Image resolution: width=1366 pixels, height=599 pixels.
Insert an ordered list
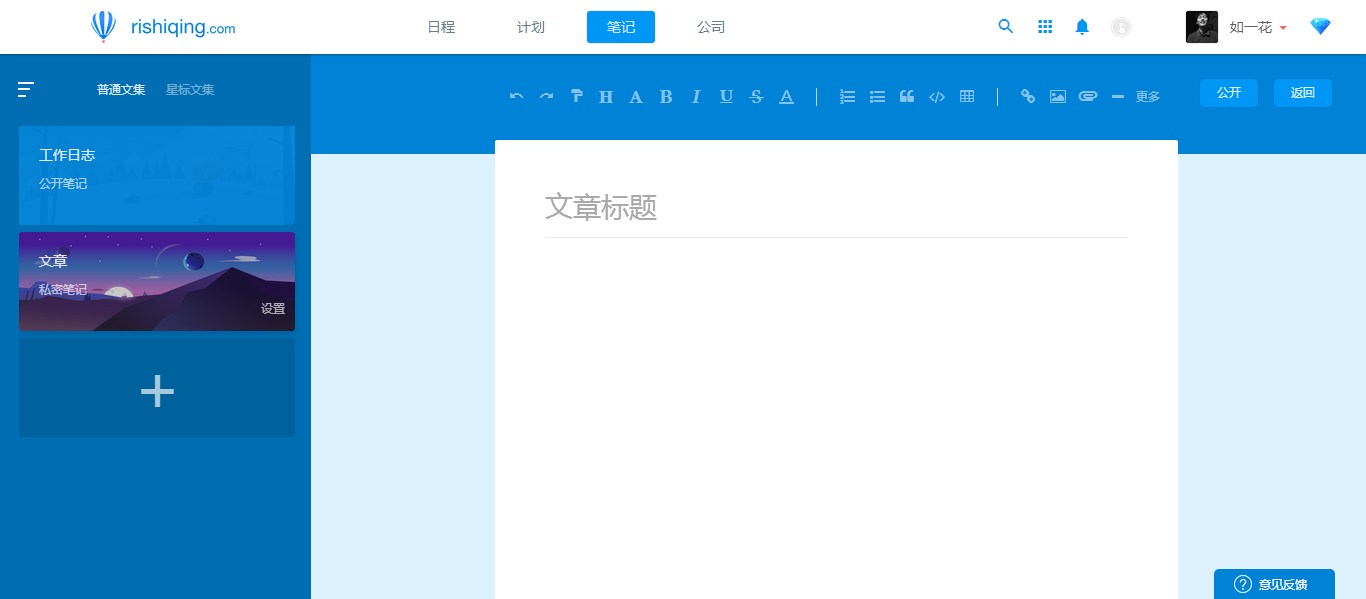(847, 95)
